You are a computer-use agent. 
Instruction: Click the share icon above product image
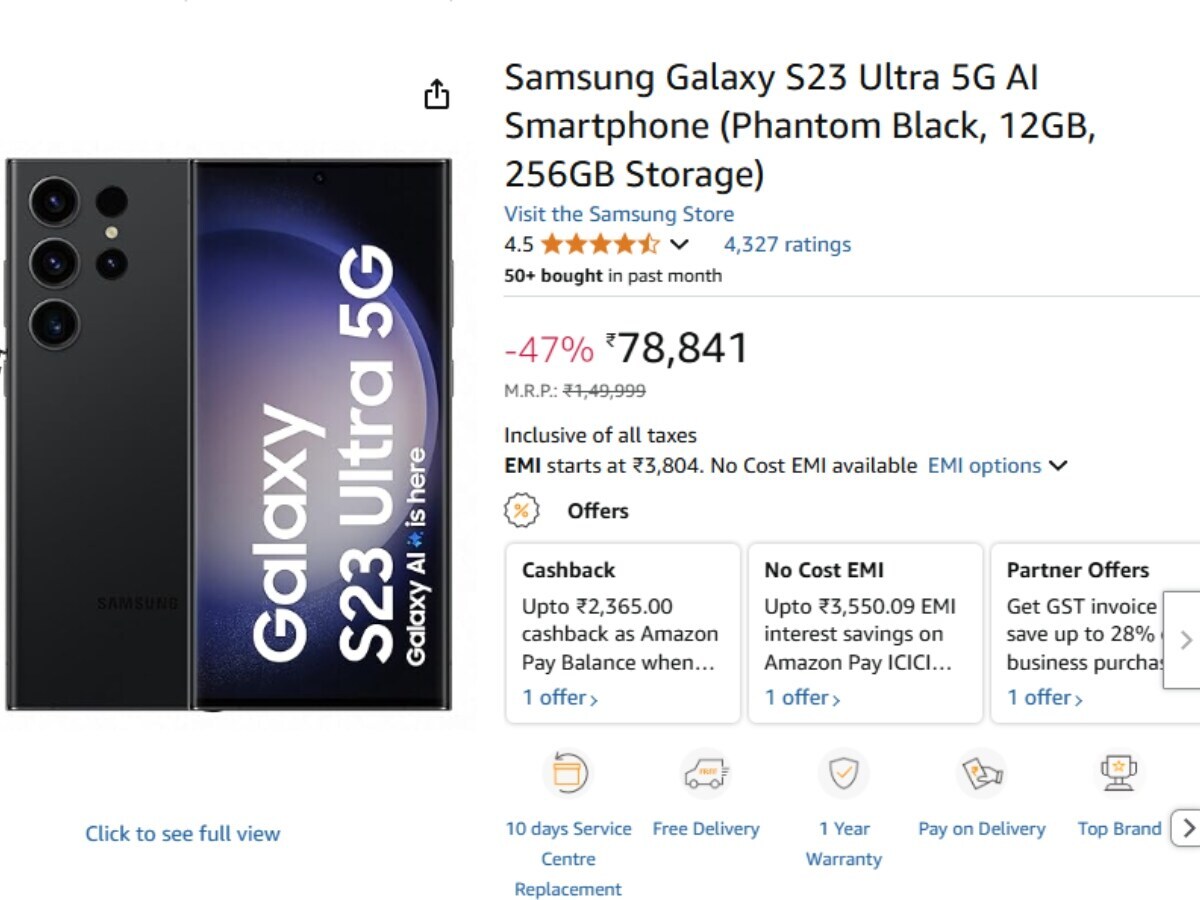click(437, 95)
